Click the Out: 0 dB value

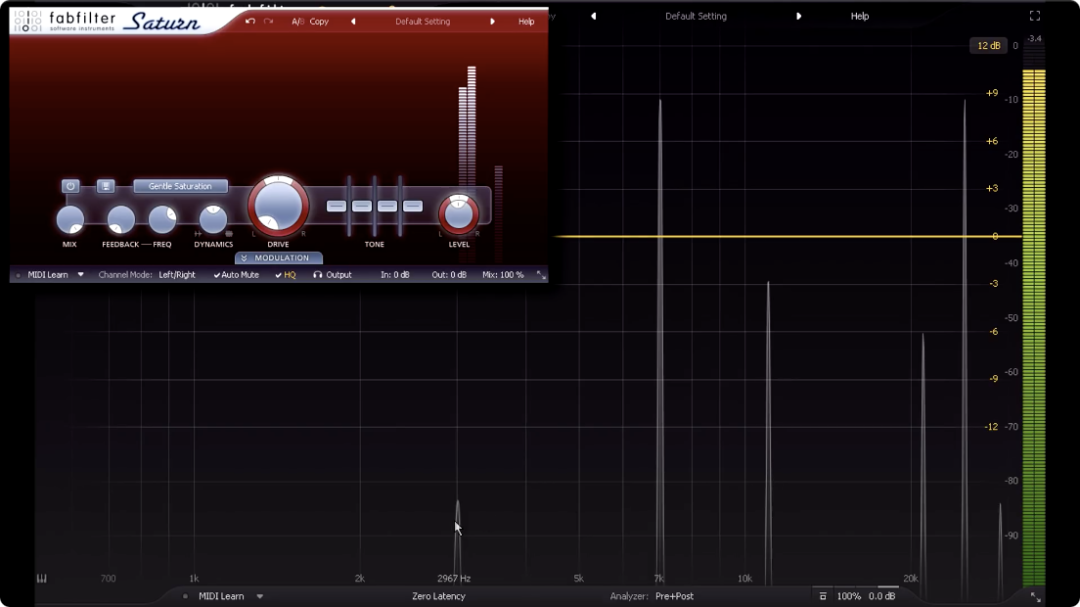coord(449,275)
